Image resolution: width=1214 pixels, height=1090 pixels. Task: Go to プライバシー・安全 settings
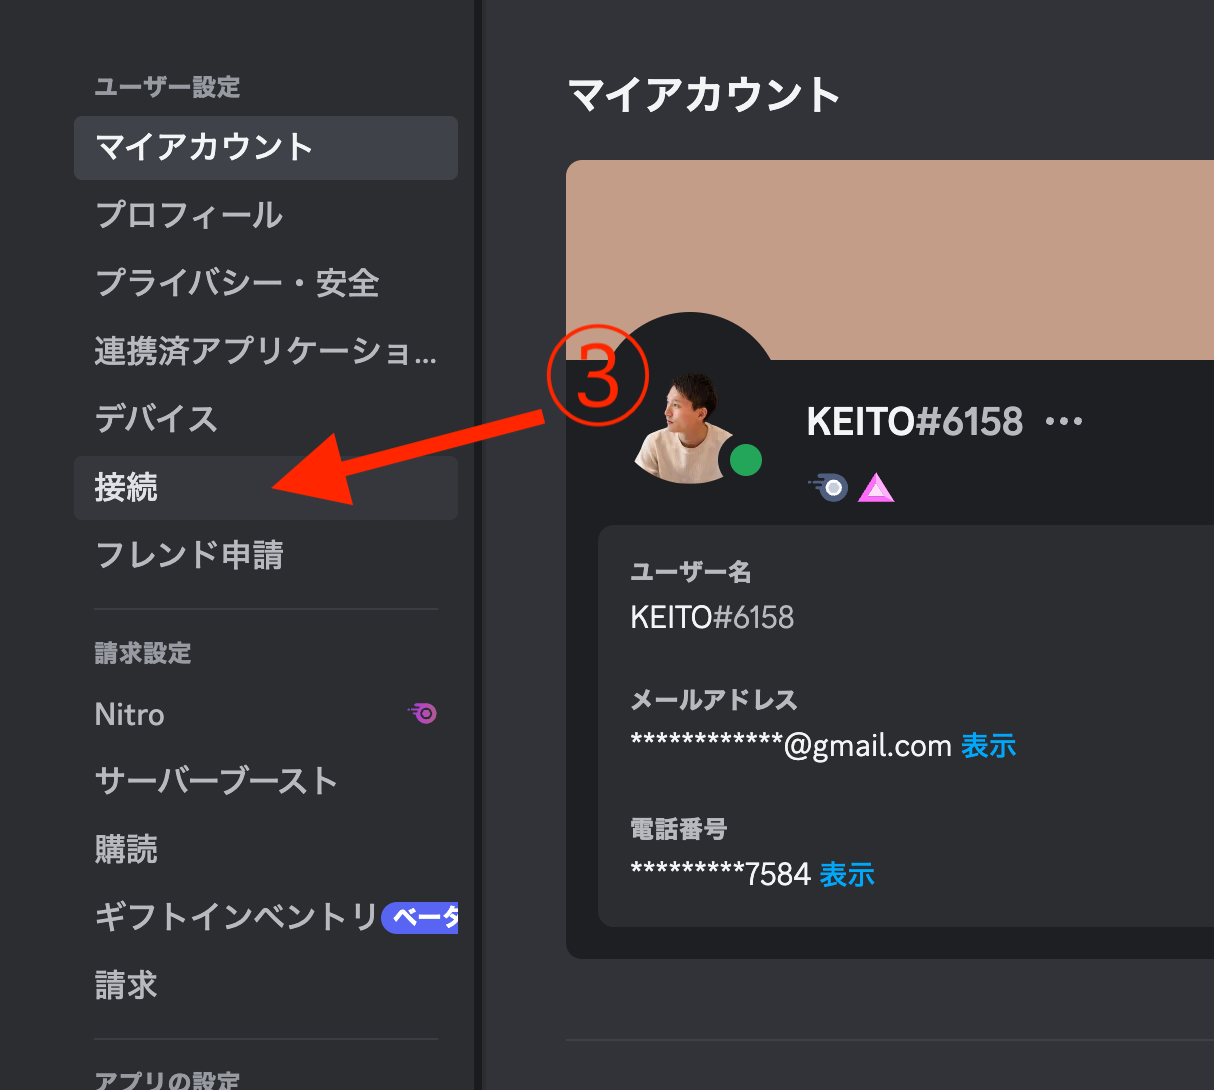[265, 283]
